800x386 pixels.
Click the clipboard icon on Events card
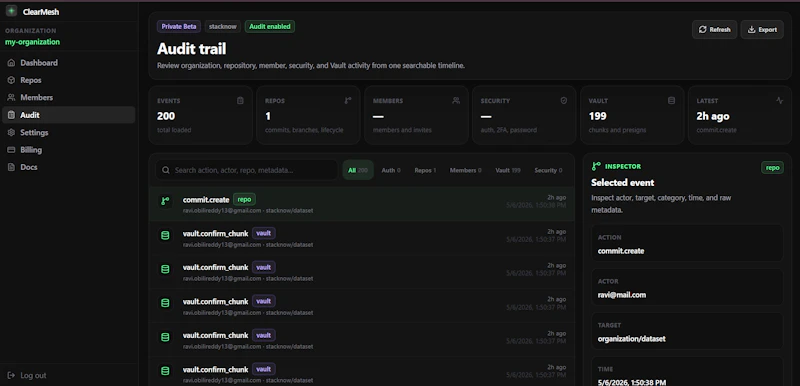click(x=240, y=100)
